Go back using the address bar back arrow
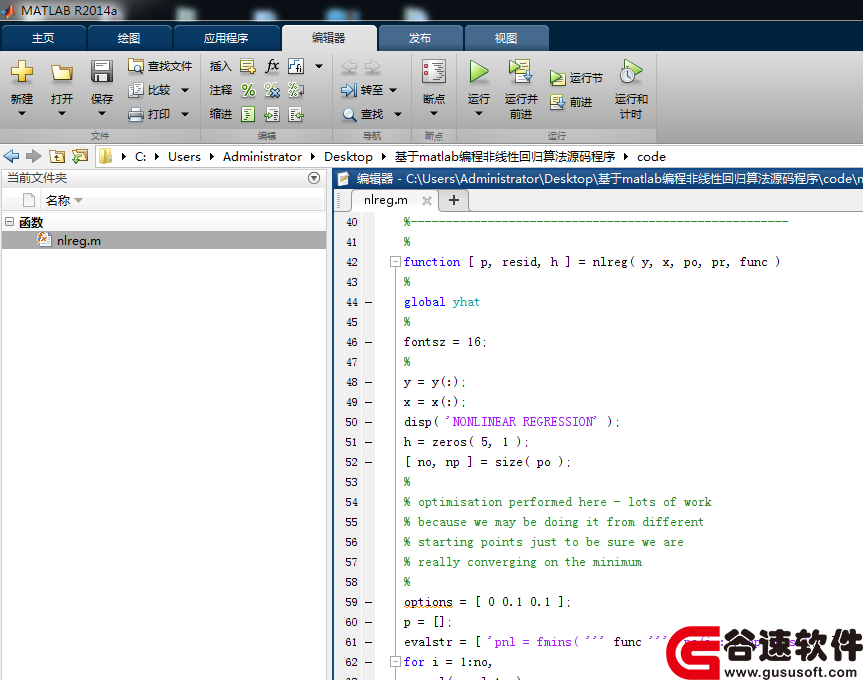Image resolution: width=863 pixels, height=680 pixels. [x=11, y=157]
